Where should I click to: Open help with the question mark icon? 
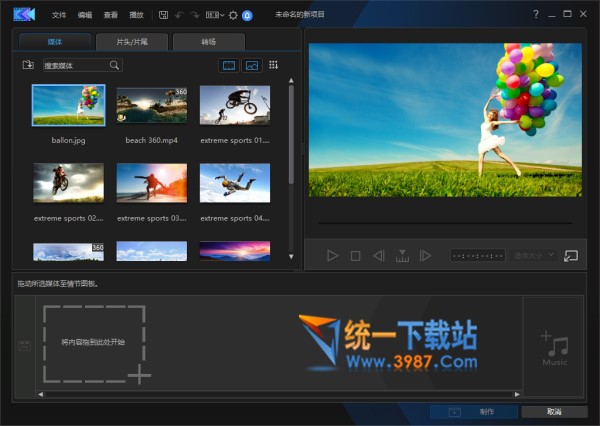[x=536, y=14]
